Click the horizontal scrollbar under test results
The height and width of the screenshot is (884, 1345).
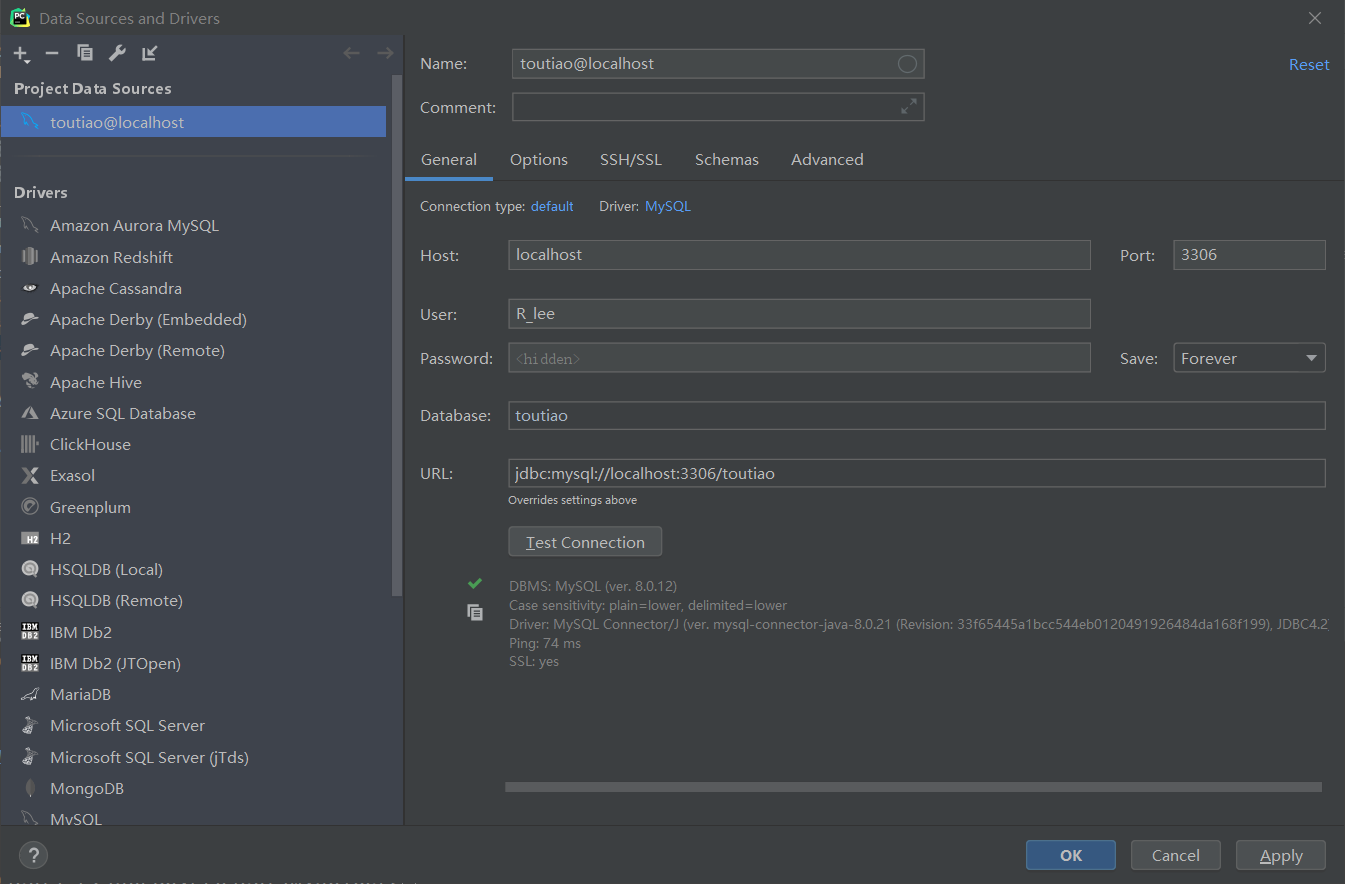click(x=913, y=787)
